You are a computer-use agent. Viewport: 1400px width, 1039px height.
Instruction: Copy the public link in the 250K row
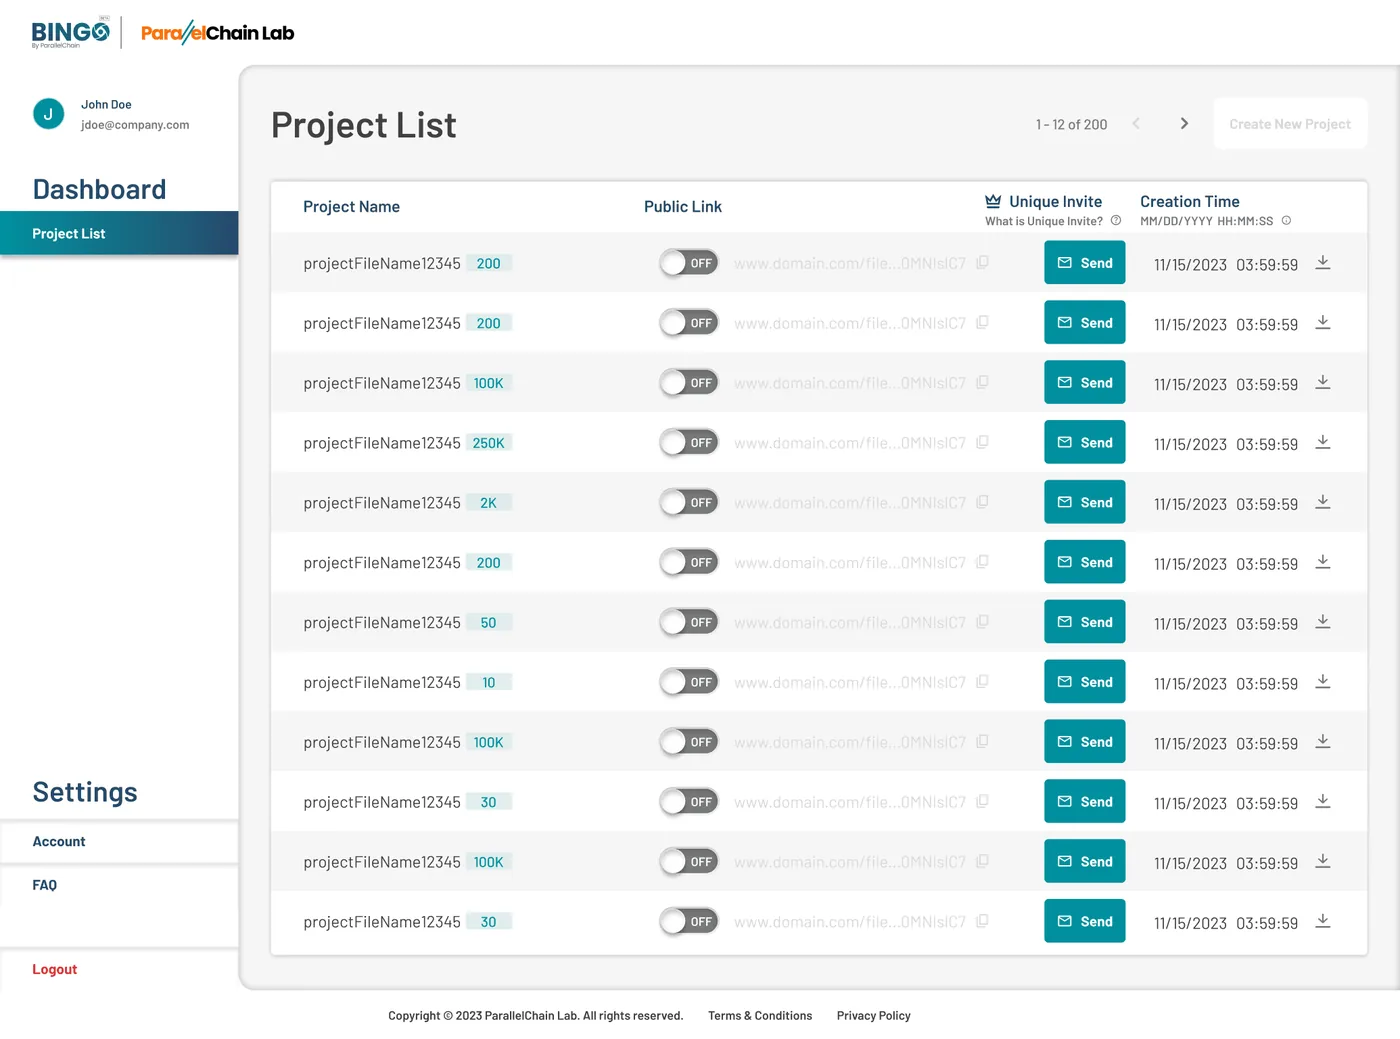pyautogui.click(x=982, y=442)
